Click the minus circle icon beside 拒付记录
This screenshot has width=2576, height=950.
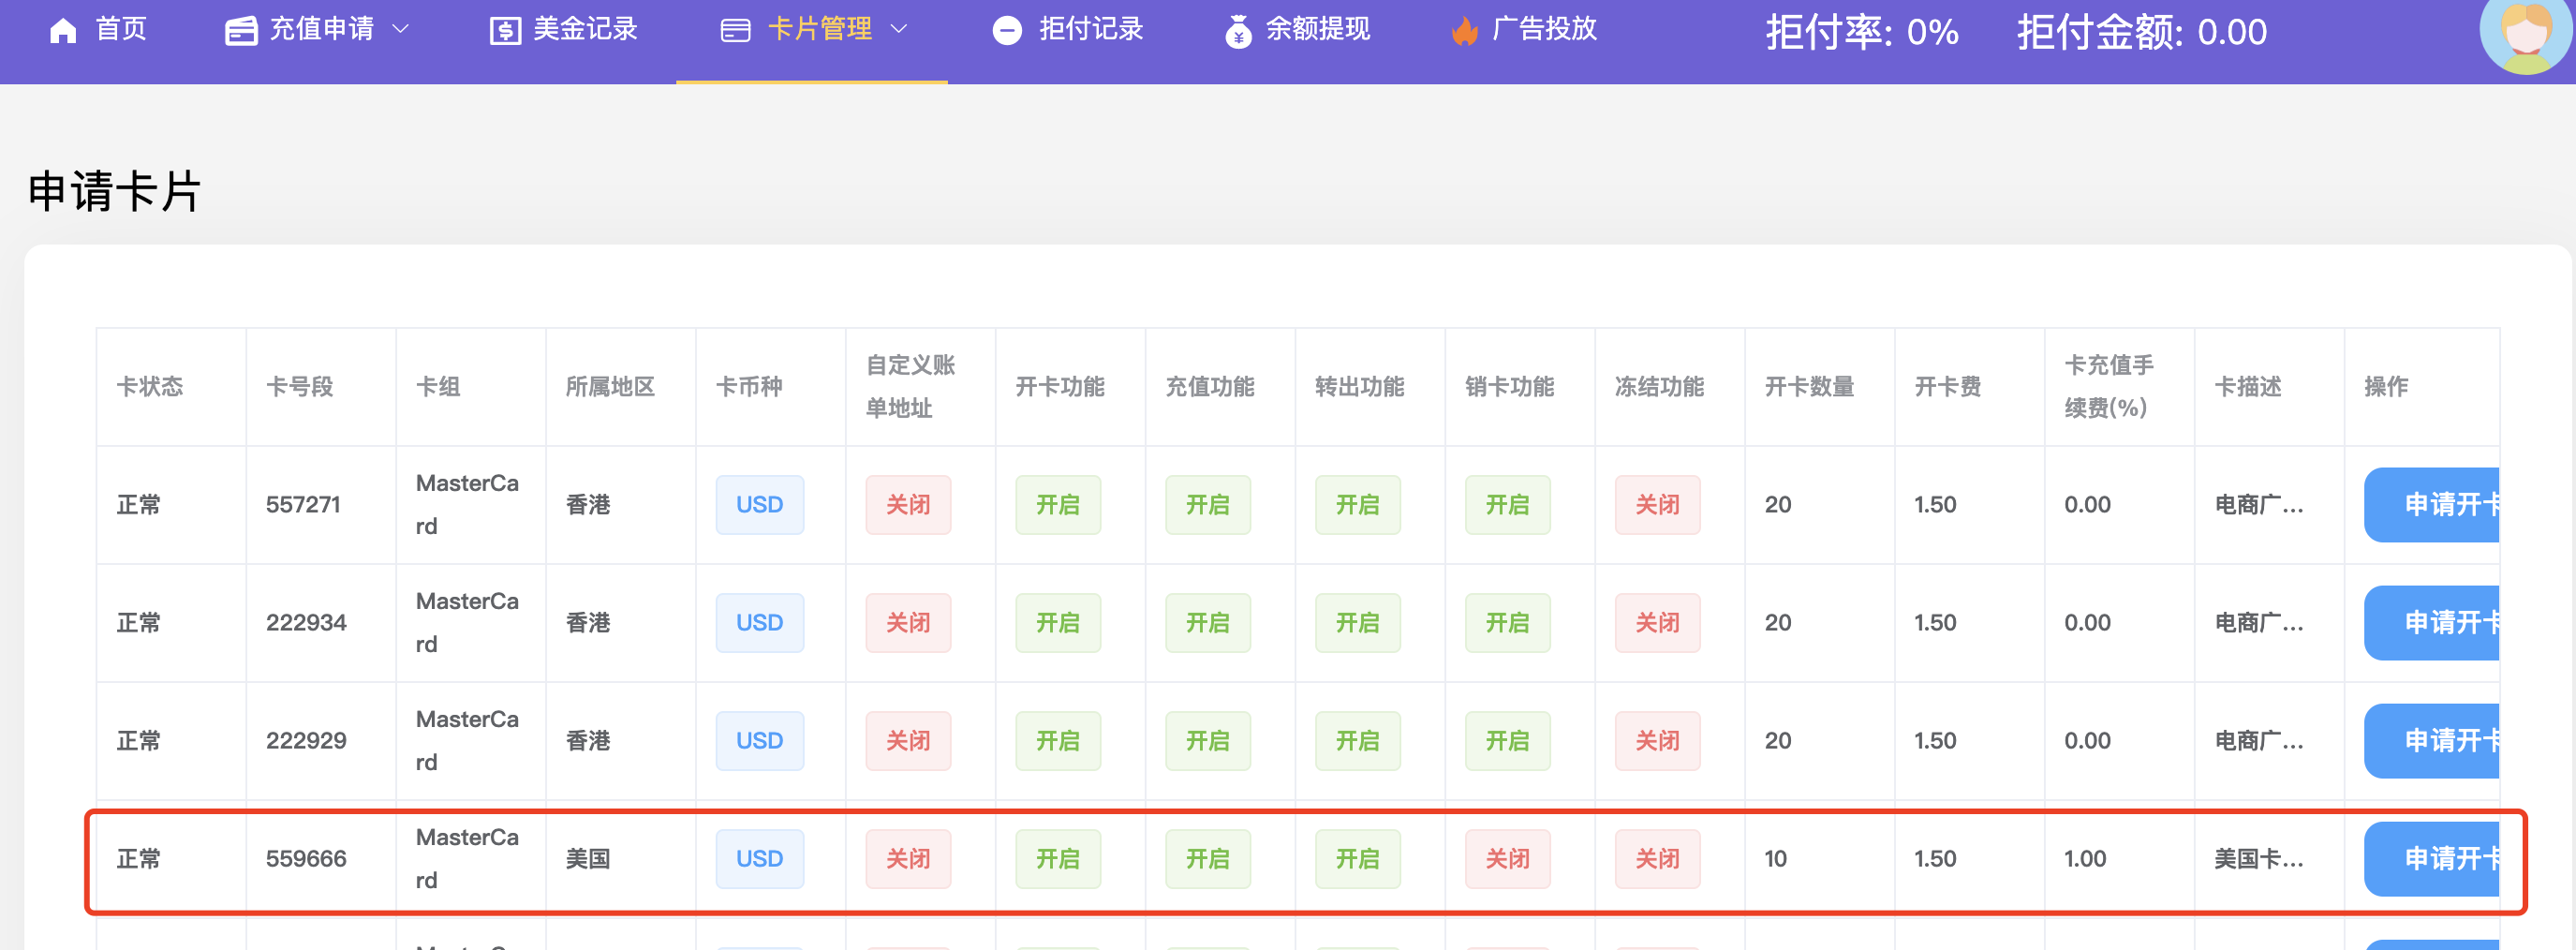(1007, 31)
